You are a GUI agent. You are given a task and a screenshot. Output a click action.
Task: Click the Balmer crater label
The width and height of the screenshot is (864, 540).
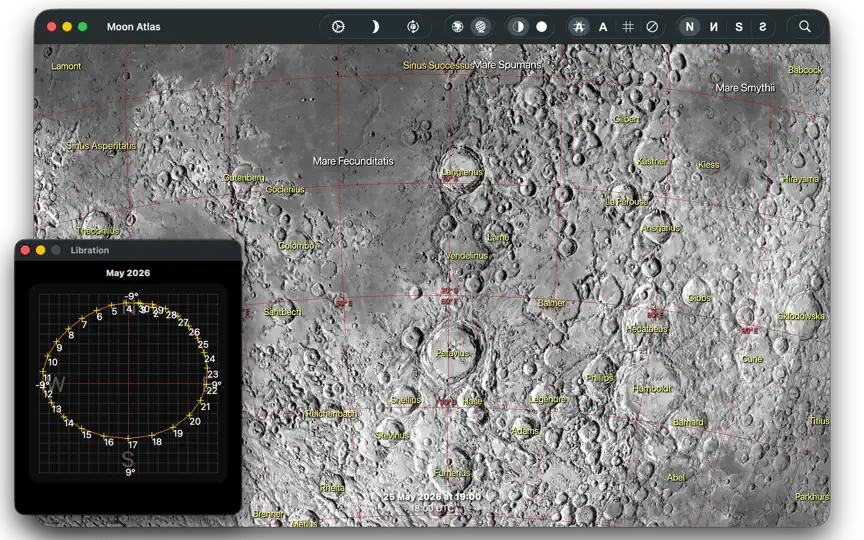(552, 303)
